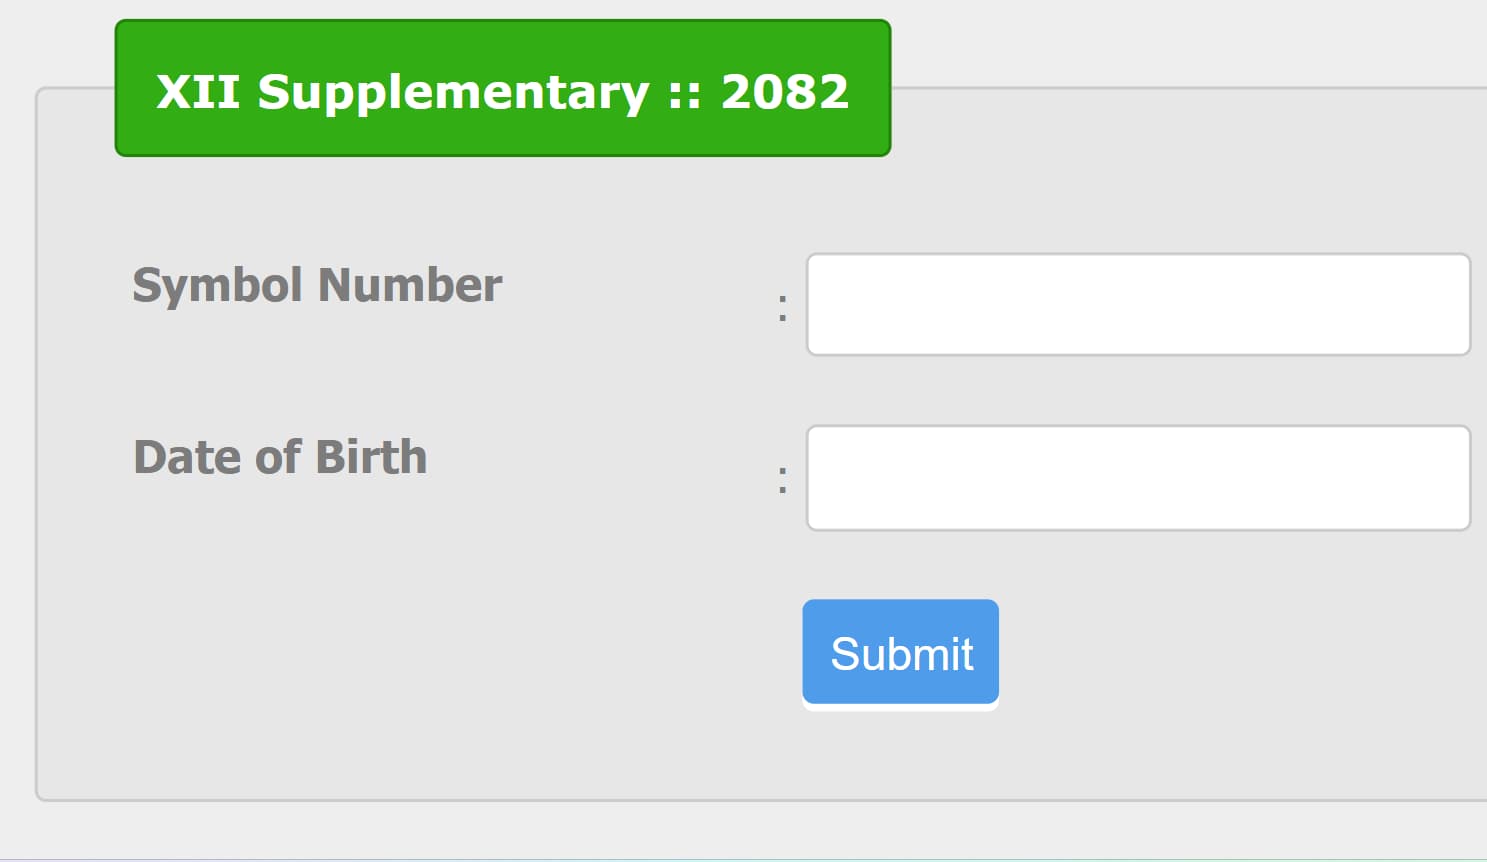Viewport: 1487px width, 862px height.
Task: Click the Date of Birth label
Action: [280, 457]
